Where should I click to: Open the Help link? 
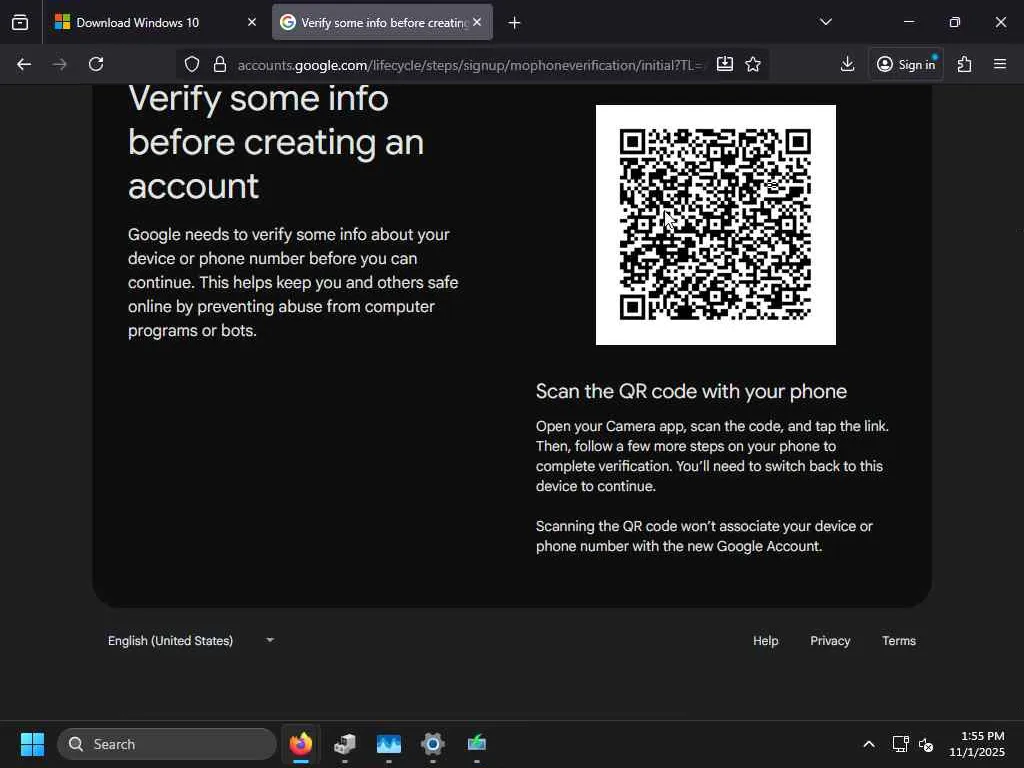[x=765, y=641]
